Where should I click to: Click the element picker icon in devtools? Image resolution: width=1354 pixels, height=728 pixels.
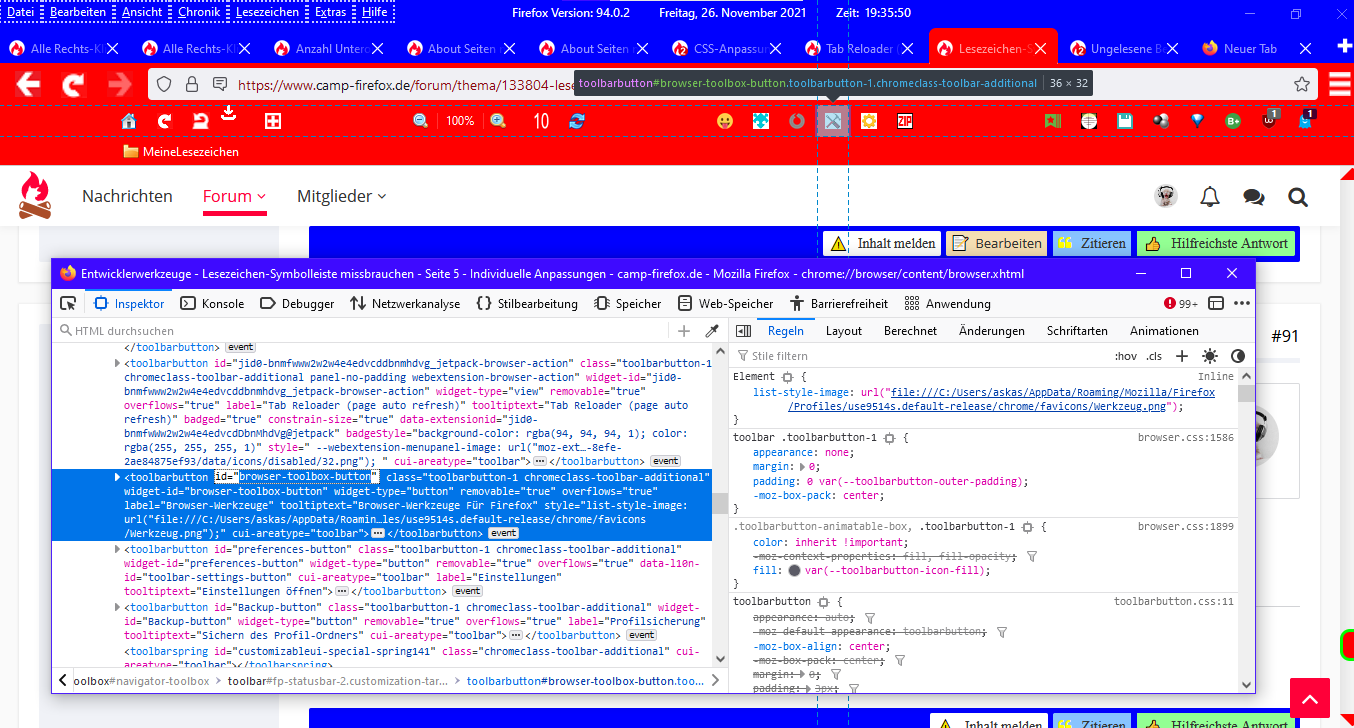[68, 303]
